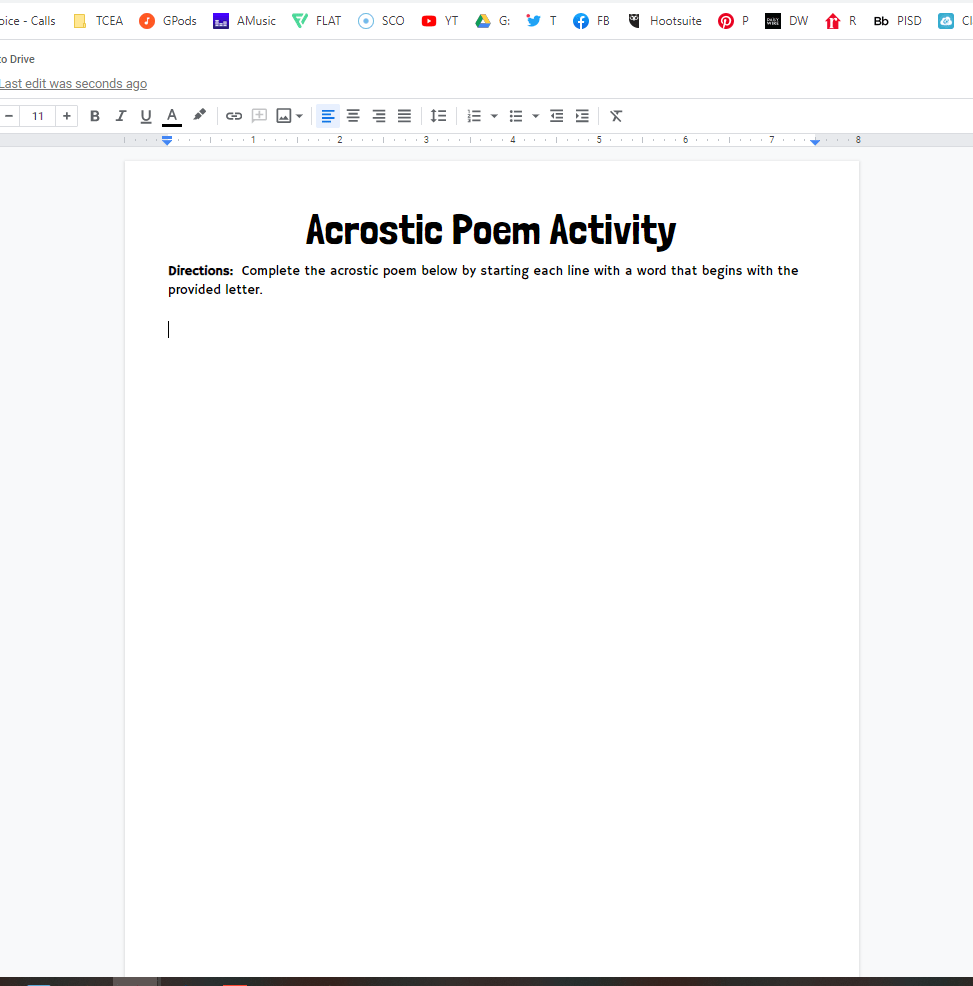This screenshot has height=986, width=973.
Task: Decrease the indent
Action: click(556, 115)
